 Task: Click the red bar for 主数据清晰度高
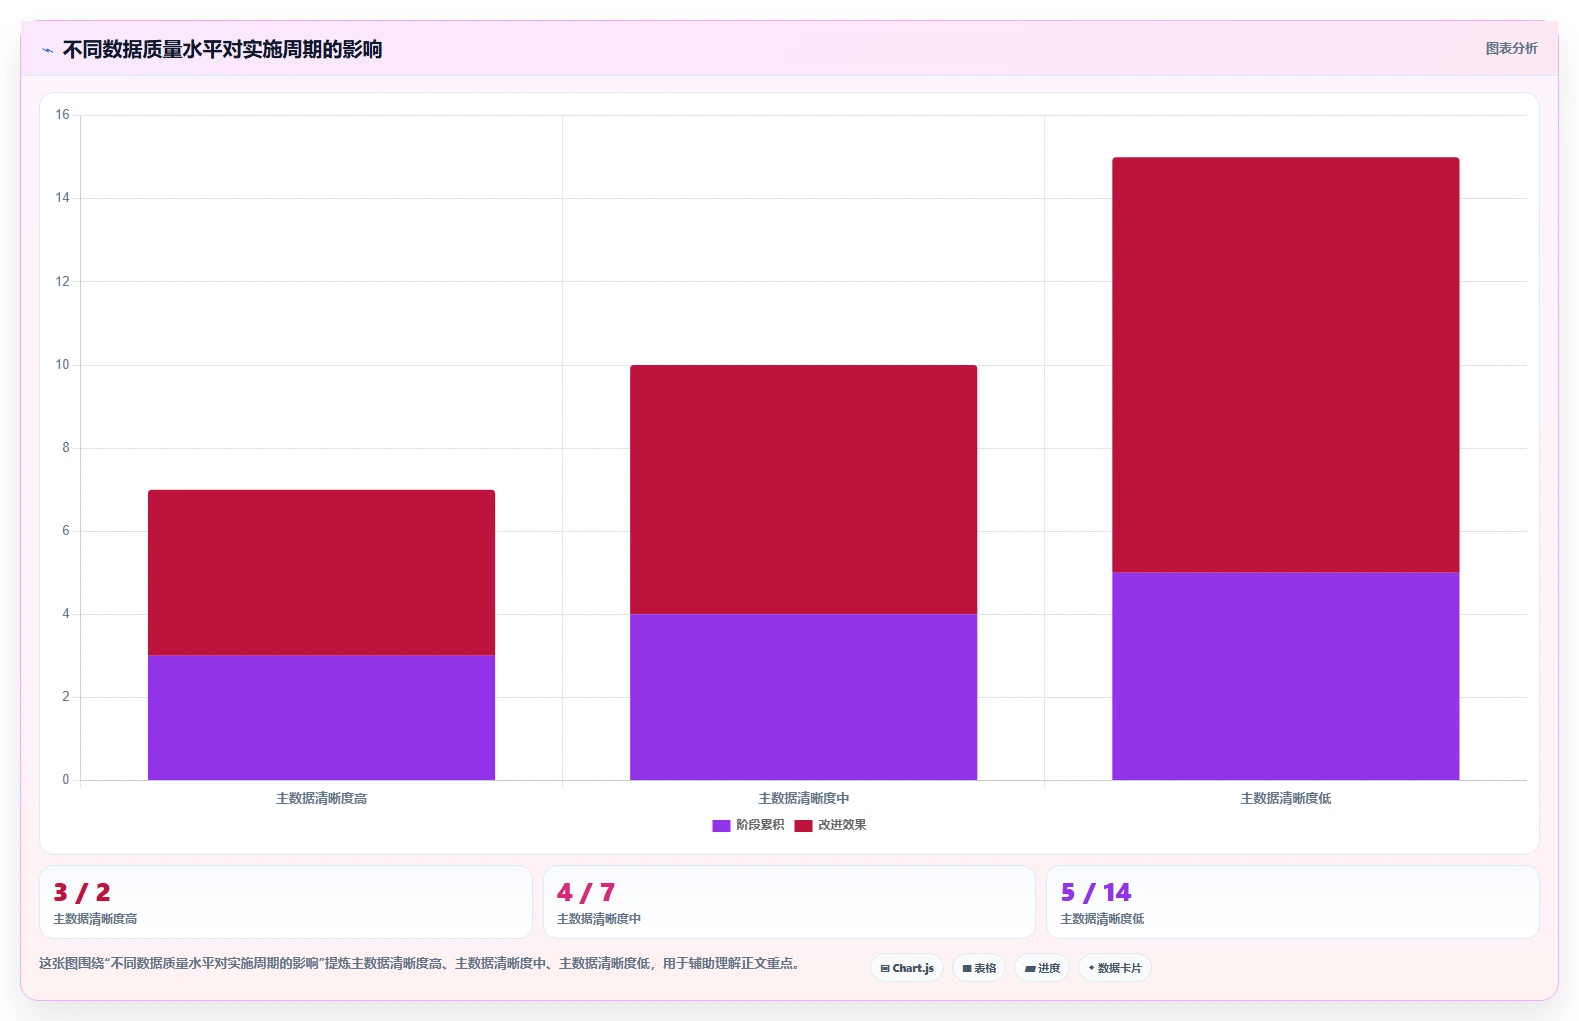click(321, 572)
